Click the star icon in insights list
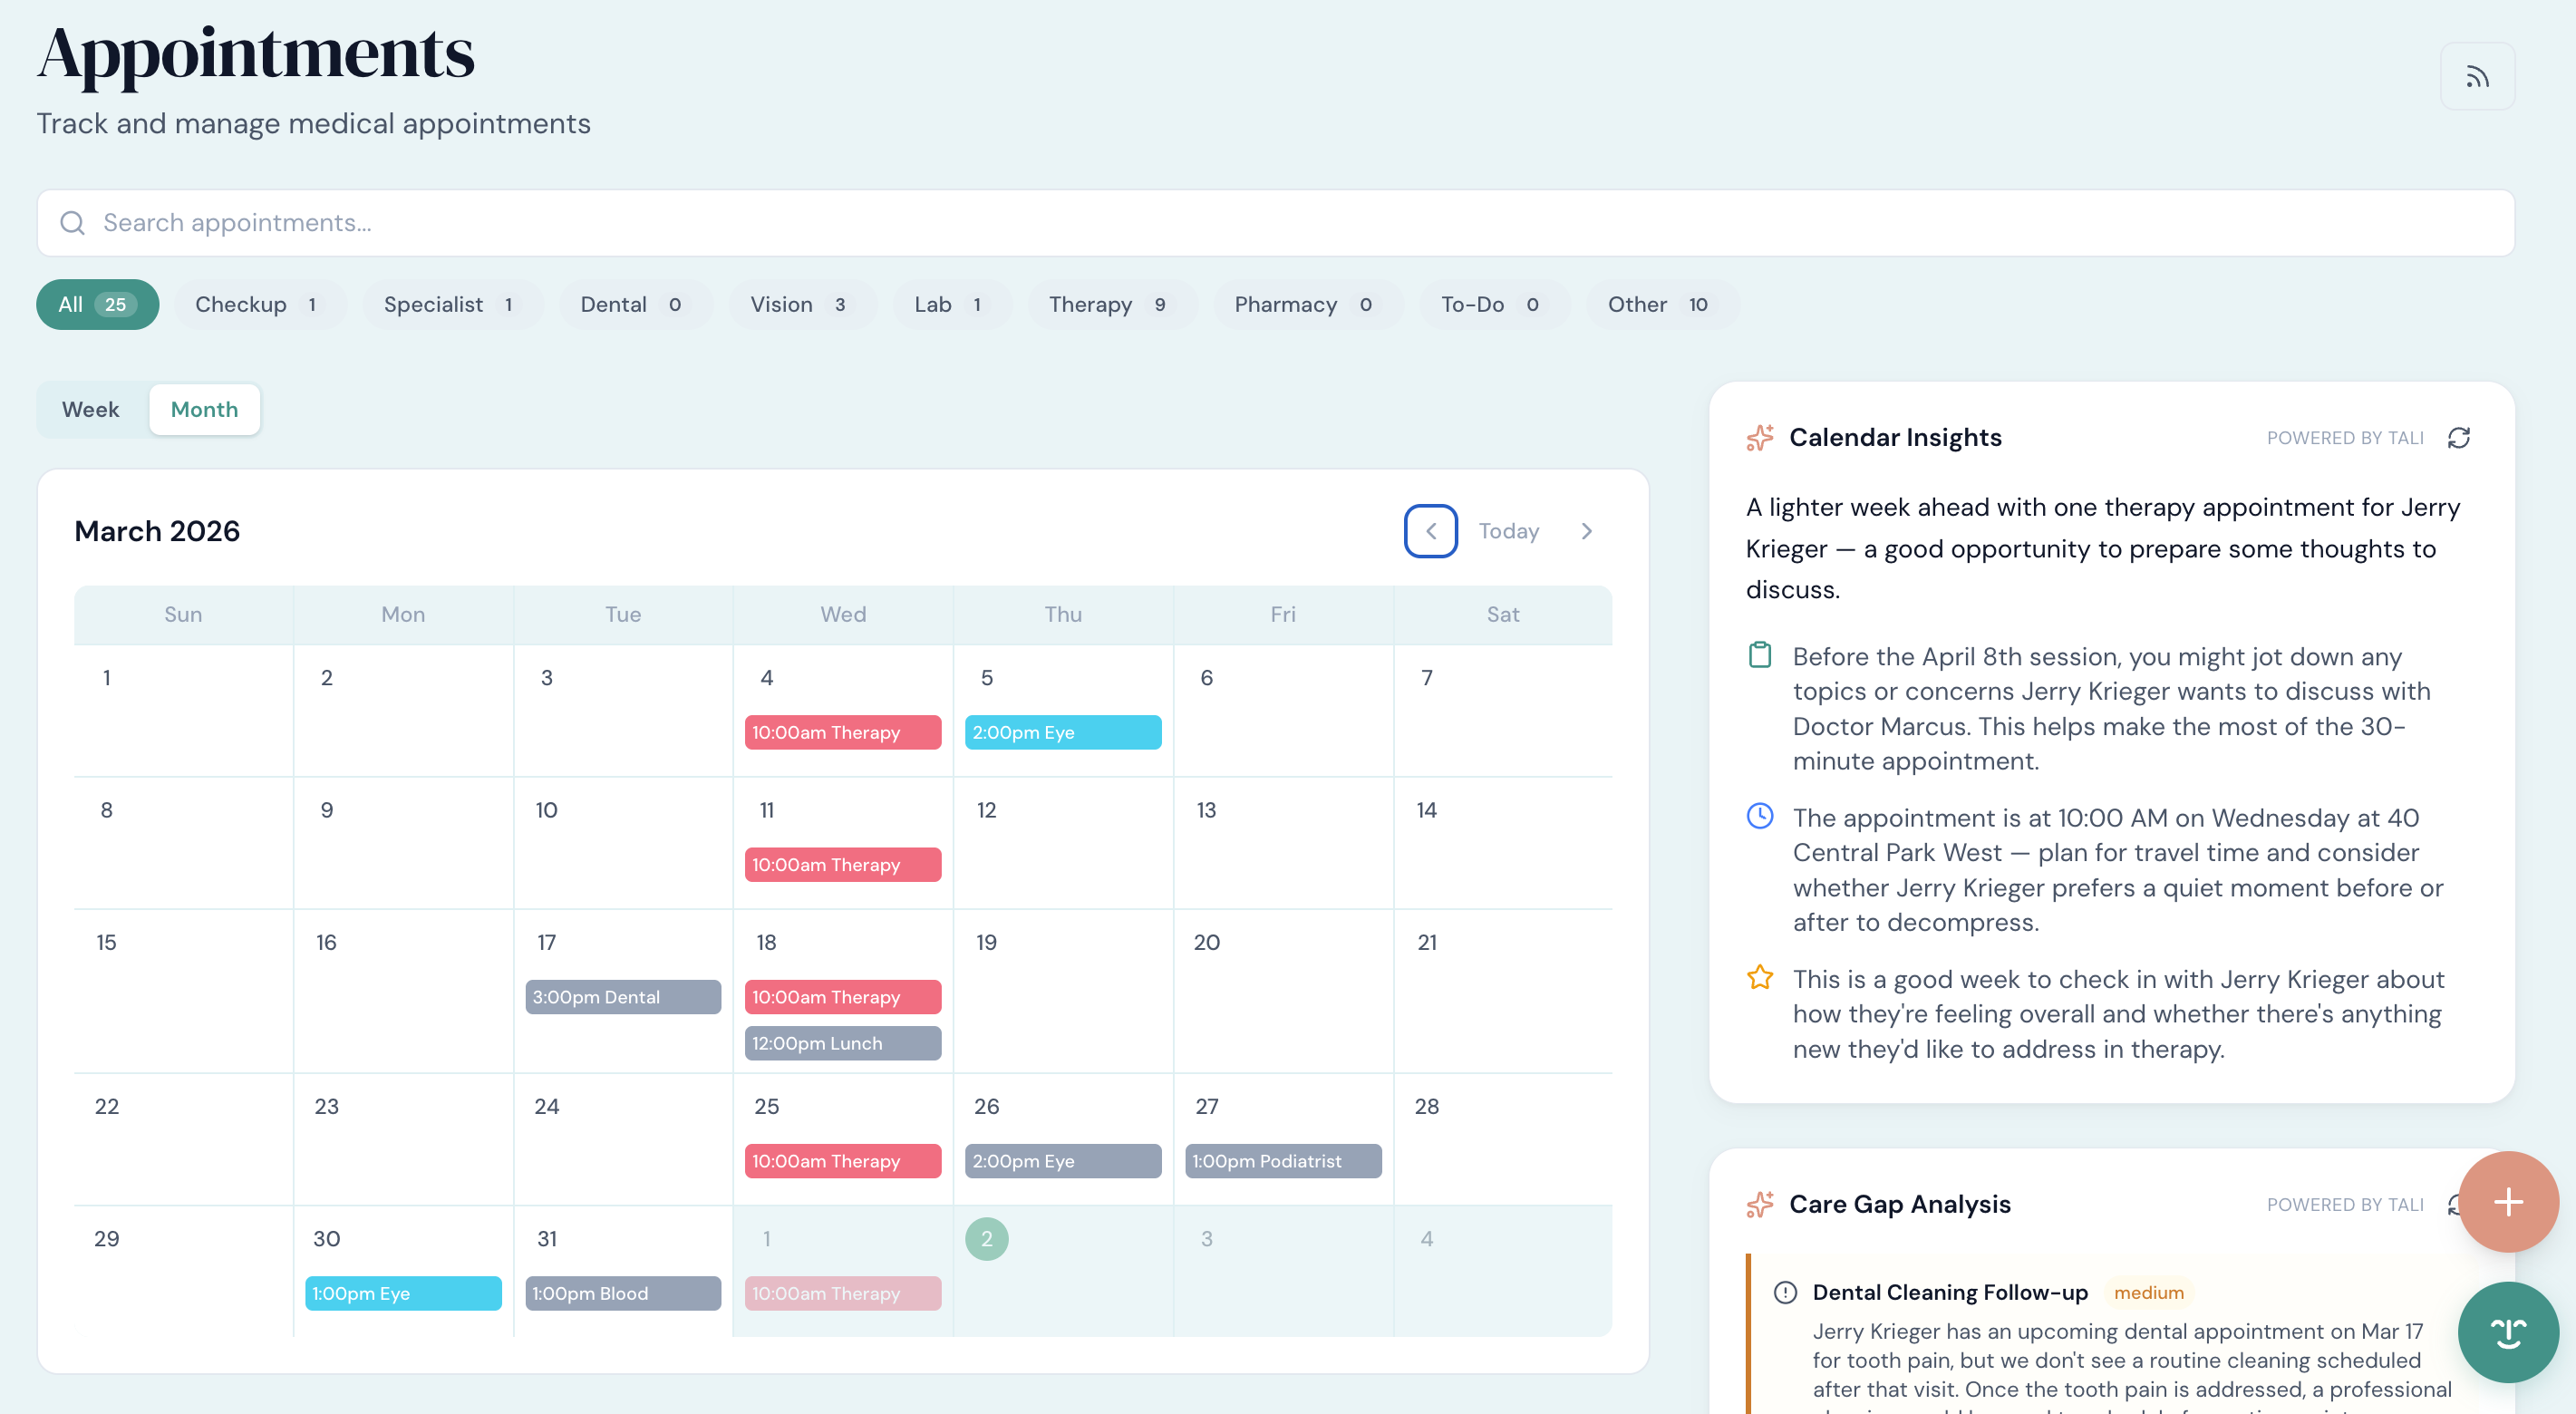Image resolution: width=2576 pixels, height=1414 pixels. pos(1760,977)
